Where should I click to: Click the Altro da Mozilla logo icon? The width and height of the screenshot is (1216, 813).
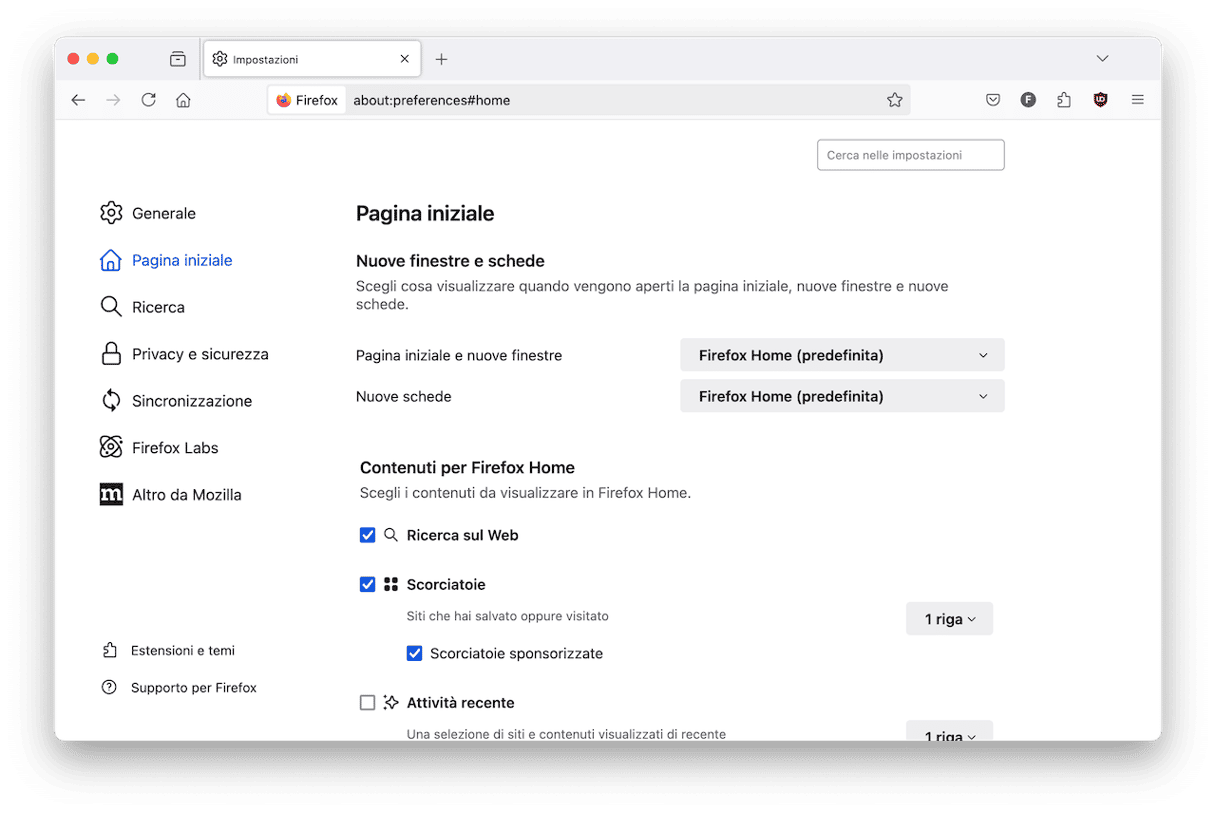pyautogui.click(x=111, y=495)
